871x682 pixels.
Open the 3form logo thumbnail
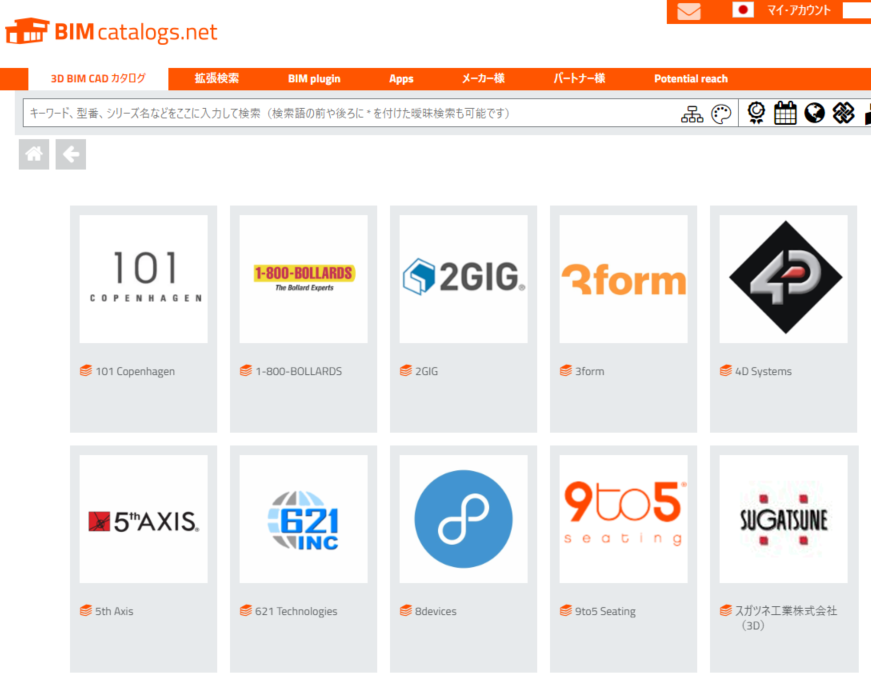[x=623, y=279]
